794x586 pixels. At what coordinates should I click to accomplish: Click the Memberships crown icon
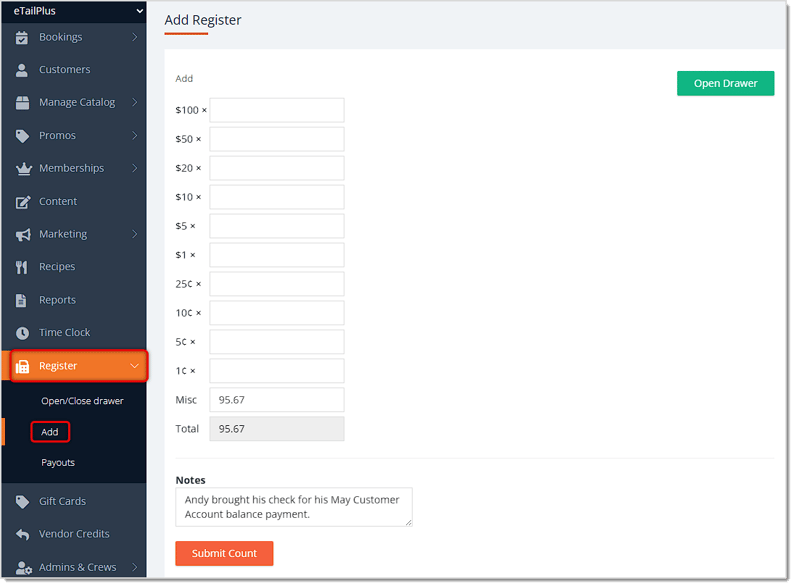(x=23, y=169)
